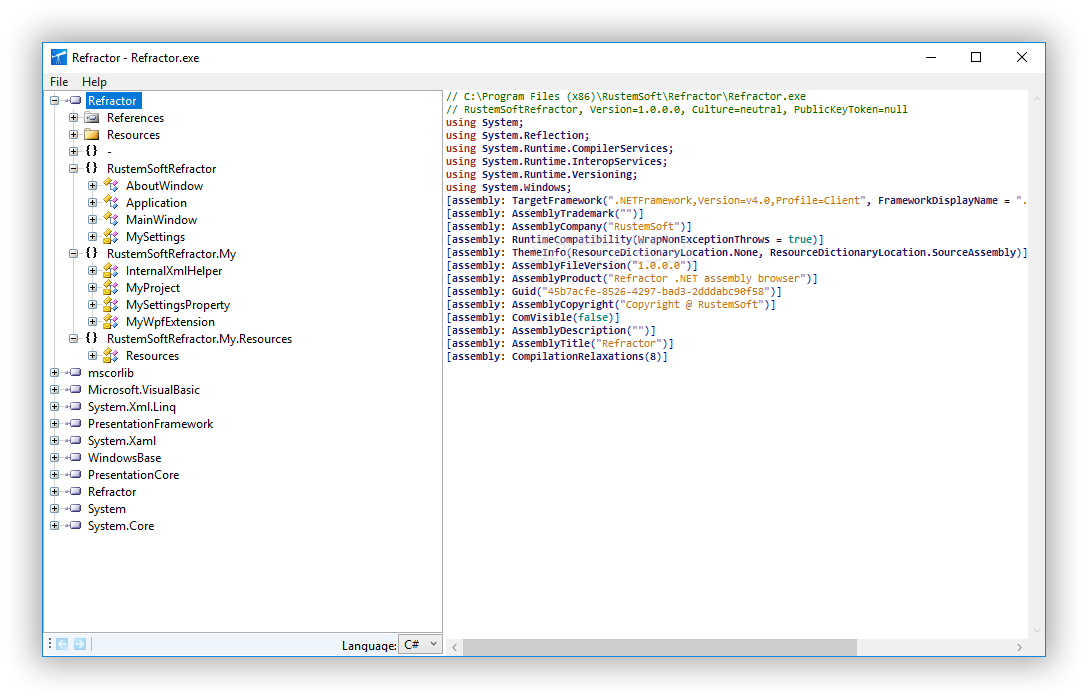
Task: Click the mscorlib assembly icon
Action: [74, 373]
